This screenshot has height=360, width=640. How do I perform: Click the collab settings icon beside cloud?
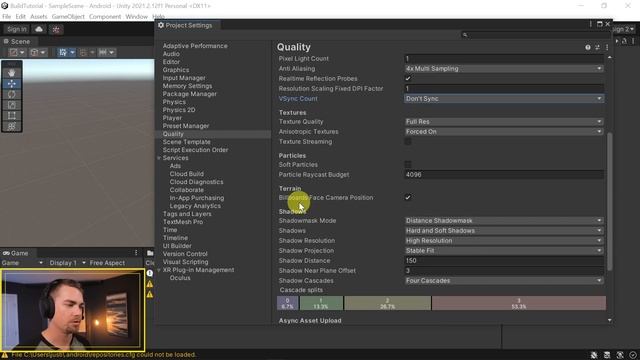(56, 29)
